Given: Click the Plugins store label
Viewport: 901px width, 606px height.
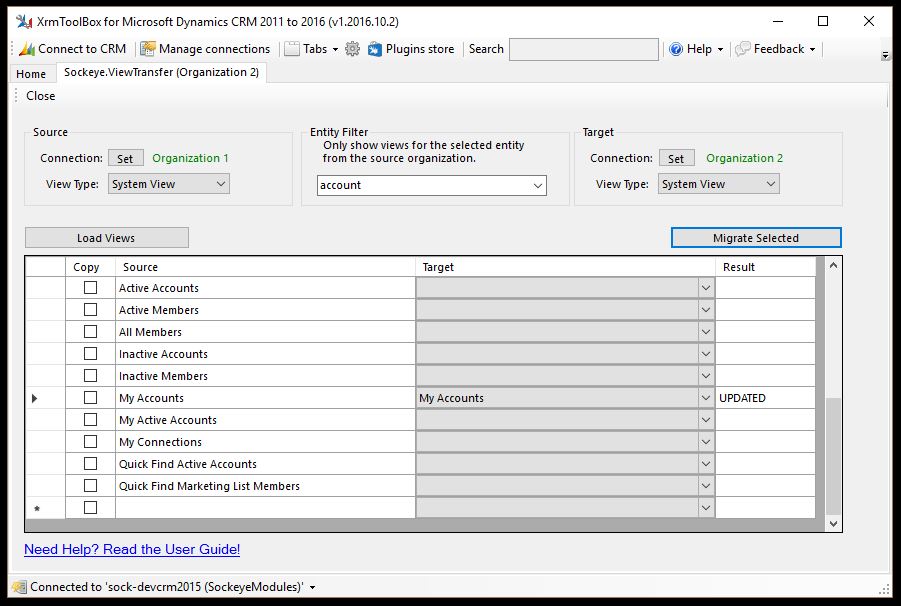Looking at the screenshot, I should [x=420, y=49].
